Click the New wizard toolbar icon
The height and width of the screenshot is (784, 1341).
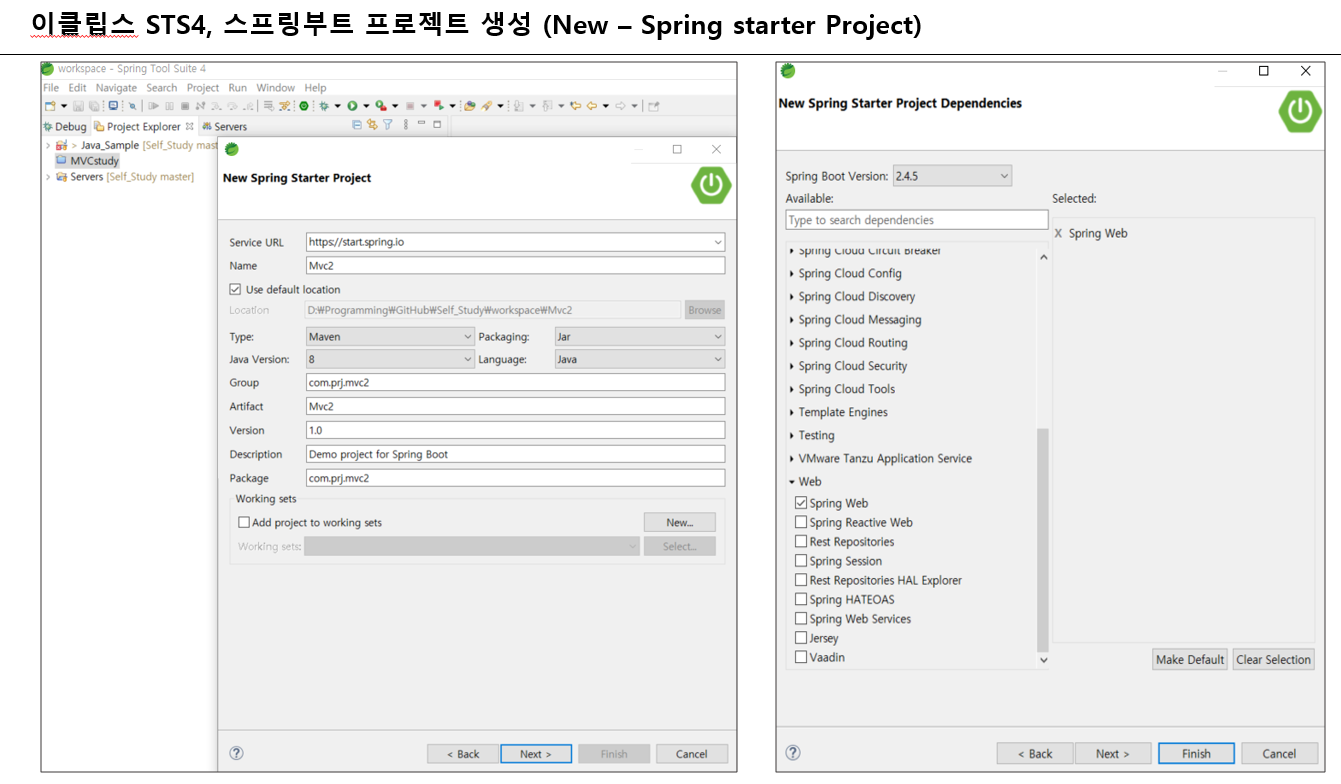pos(50,106)
